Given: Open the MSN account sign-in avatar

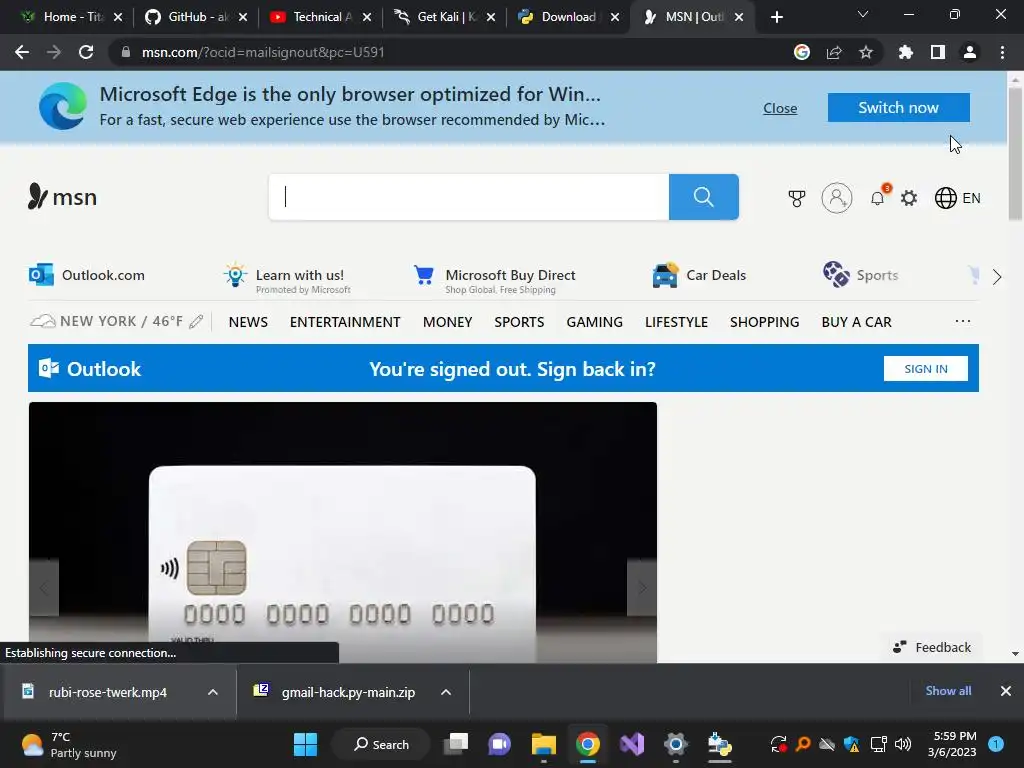Looking at the screenshot, I should click(837, 198).
